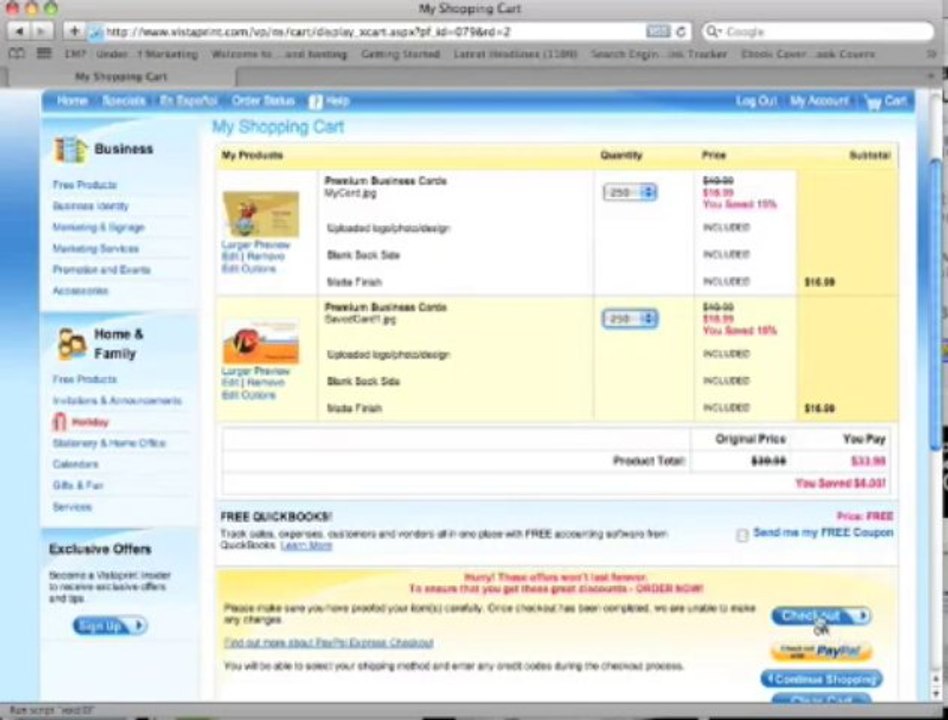Open quantity dropdown for SavedCard1.jpg item
The image size is (948, 720).
coord(630,319)
